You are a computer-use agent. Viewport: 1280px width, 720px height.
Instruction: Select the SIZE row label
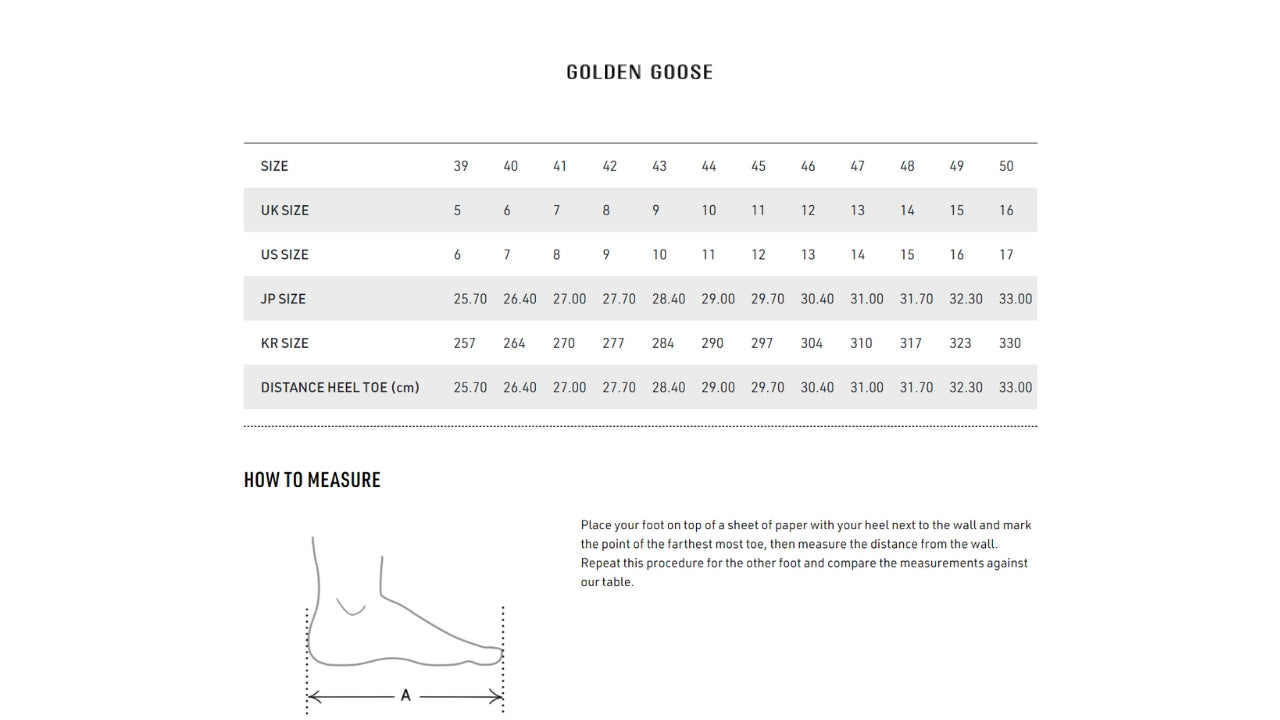[x=274, y=166]
